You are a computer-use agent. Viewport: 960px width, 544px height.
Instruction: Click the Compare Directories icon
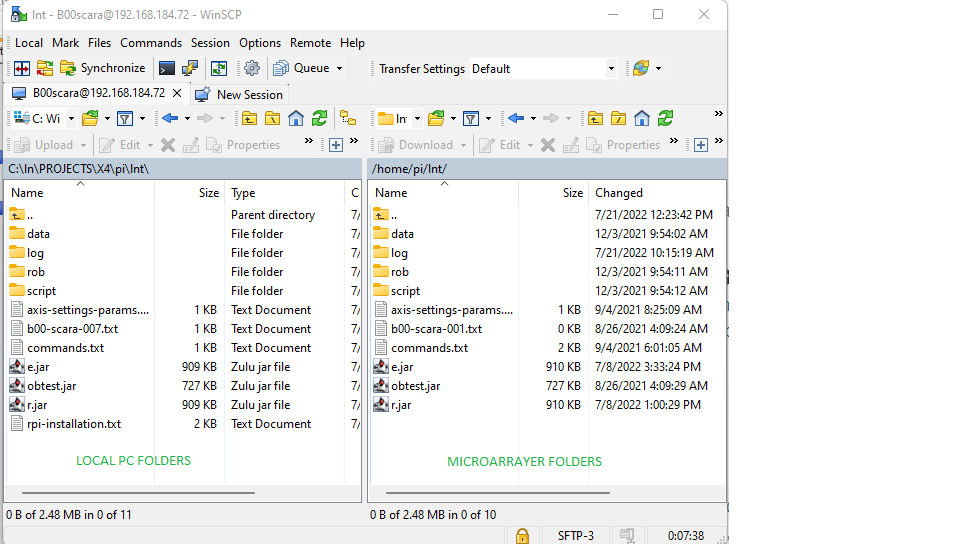point(21,68)
